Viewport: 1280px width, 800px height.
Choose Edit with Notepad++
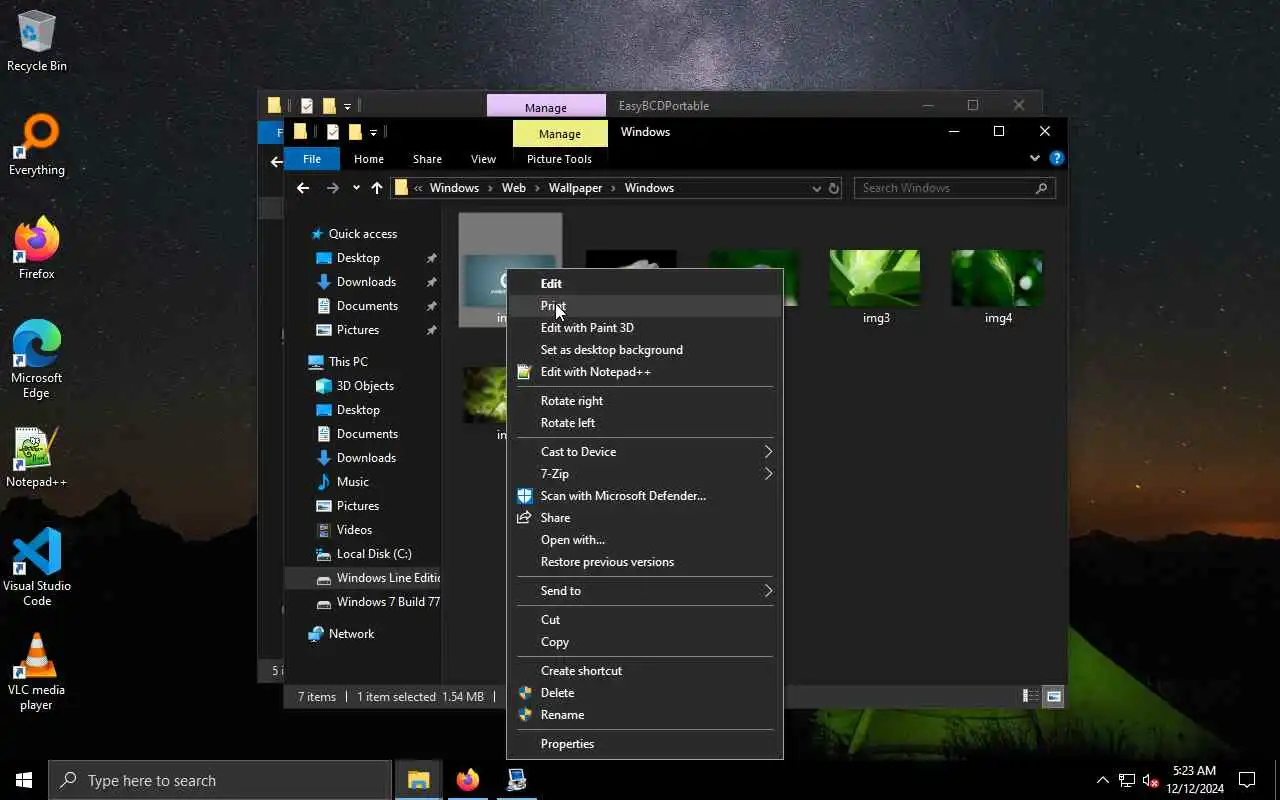(645, 372)
